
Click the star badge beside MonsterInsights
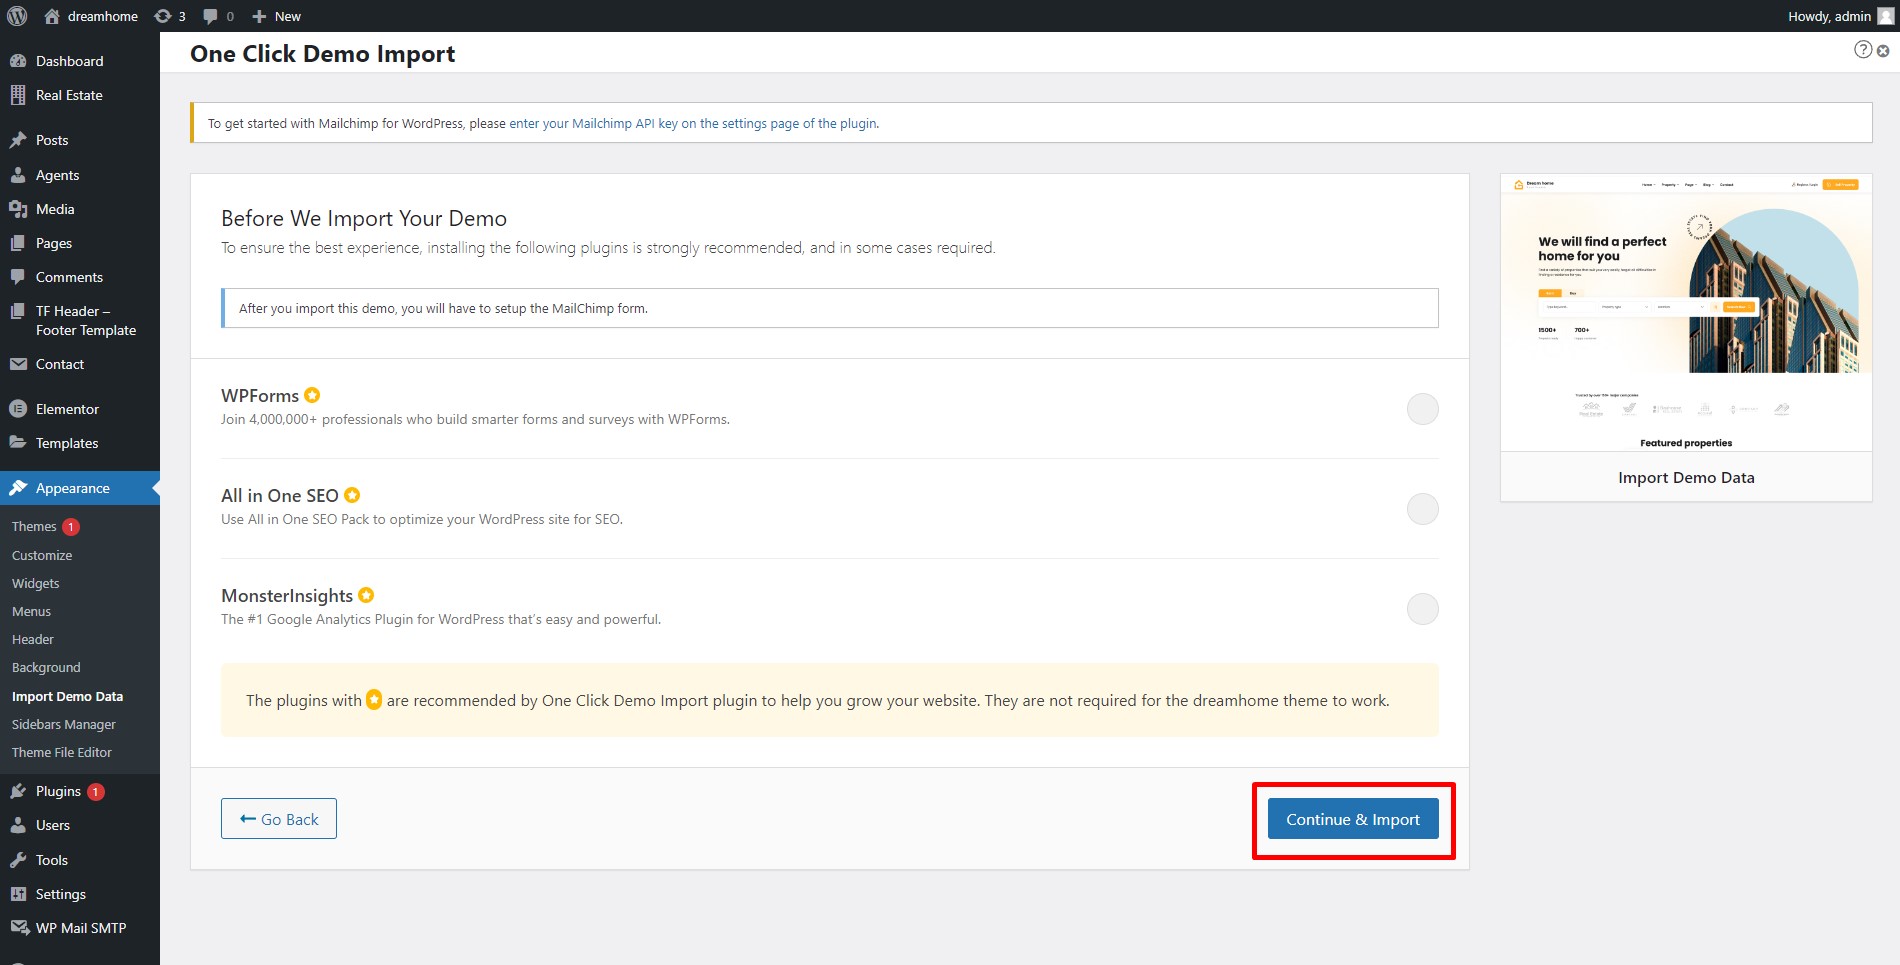[x=366, y=595]
